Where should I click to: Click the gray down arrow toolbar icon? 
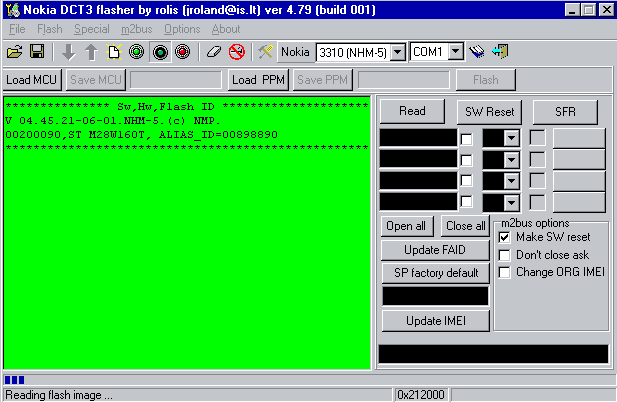69,52
